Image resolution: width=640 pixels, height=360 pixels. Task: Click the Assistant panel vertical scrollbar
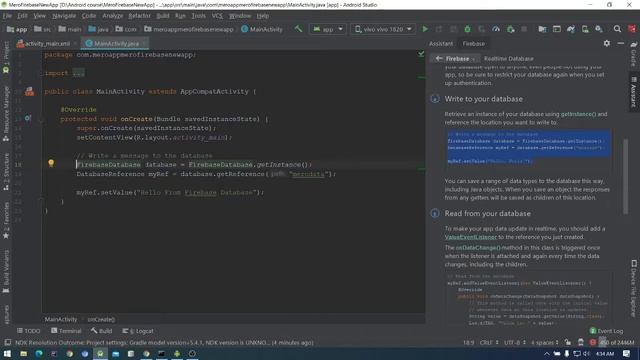coord(625,176)
